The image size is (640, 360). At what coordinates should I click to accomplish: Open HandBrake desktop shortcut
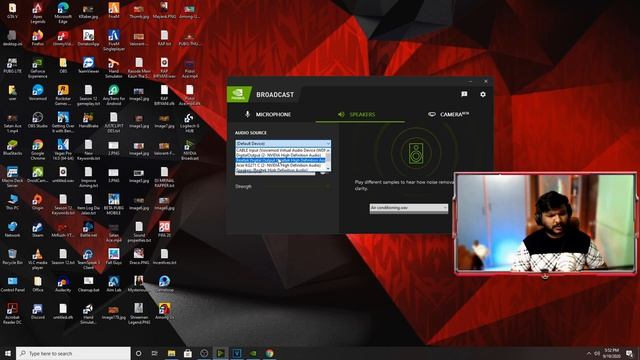88,120
